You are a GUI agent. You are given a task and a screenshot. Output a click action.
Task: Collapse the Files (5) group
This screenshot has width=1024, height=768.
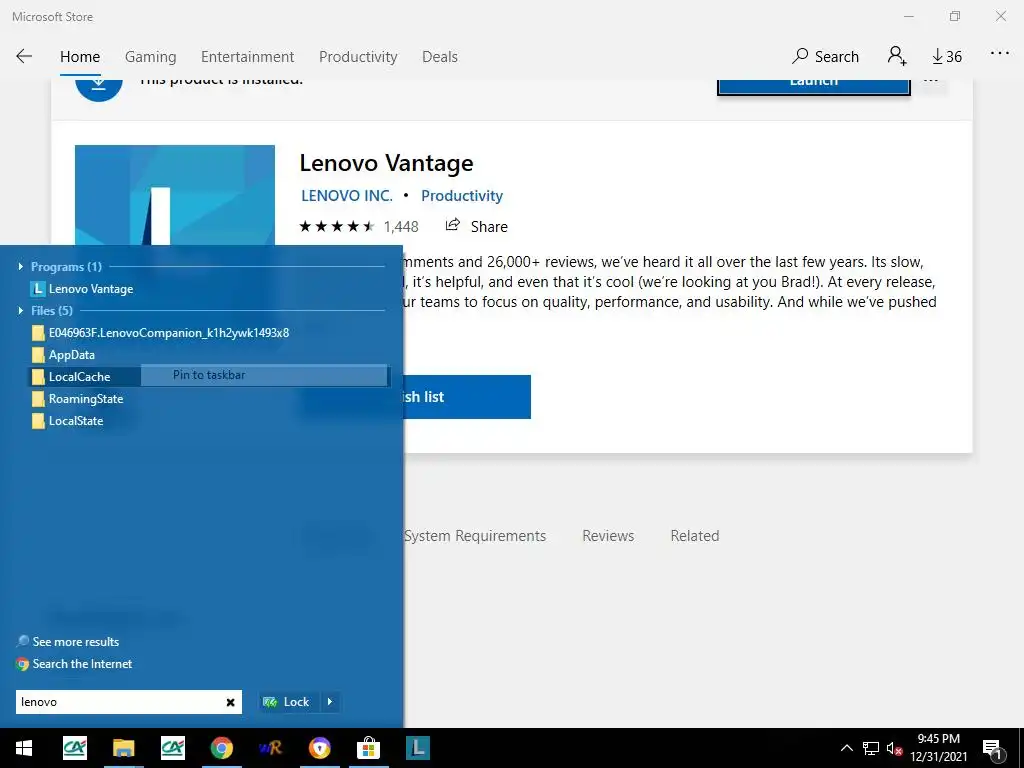21,310
